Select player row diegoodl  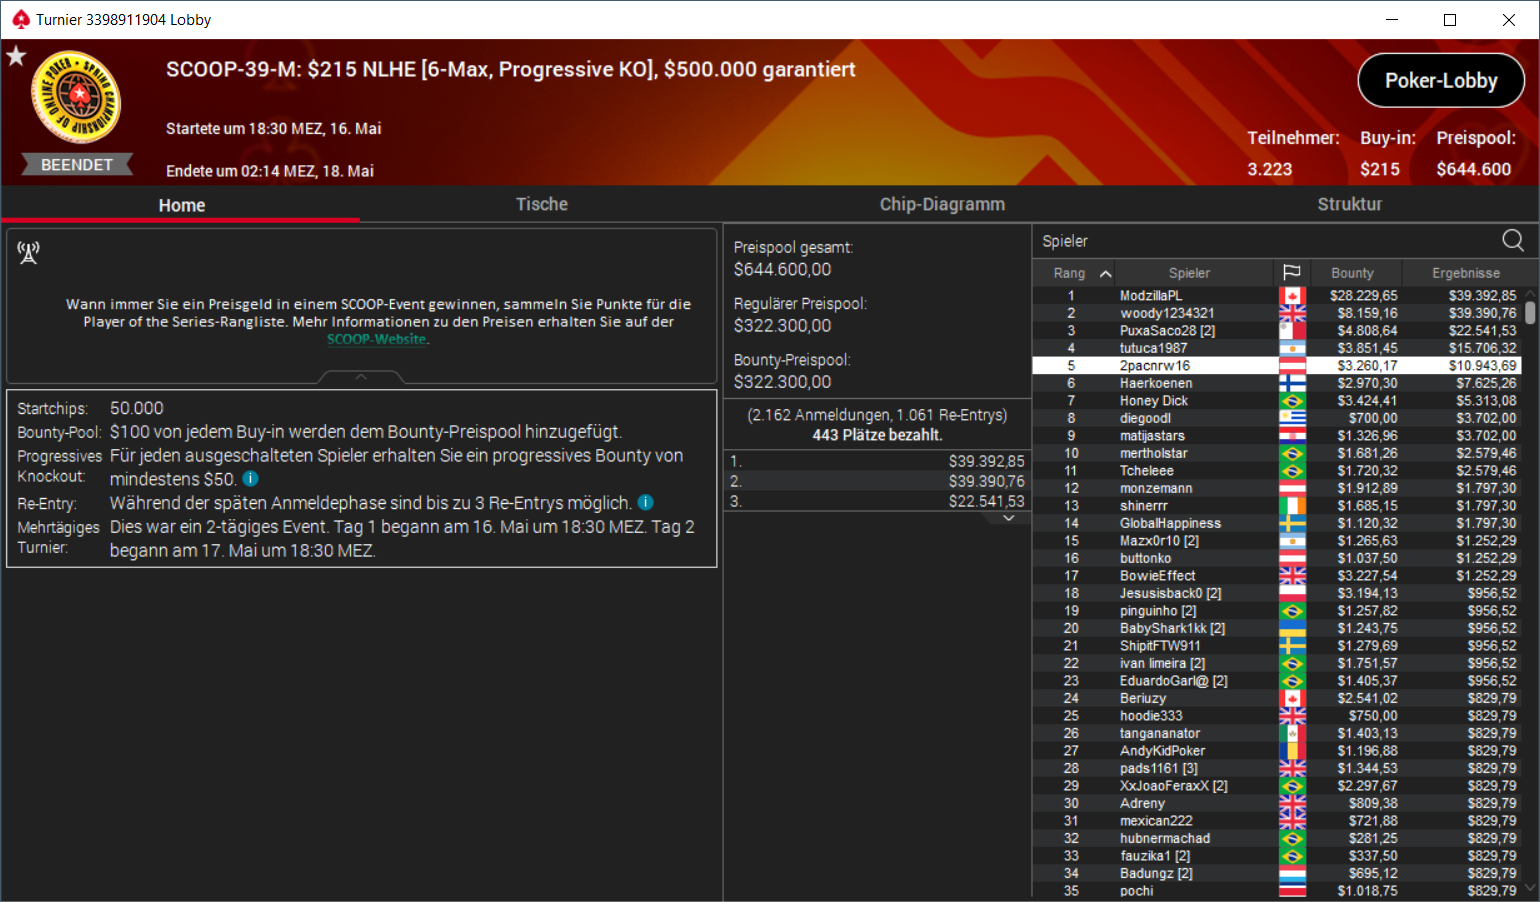1277,418
